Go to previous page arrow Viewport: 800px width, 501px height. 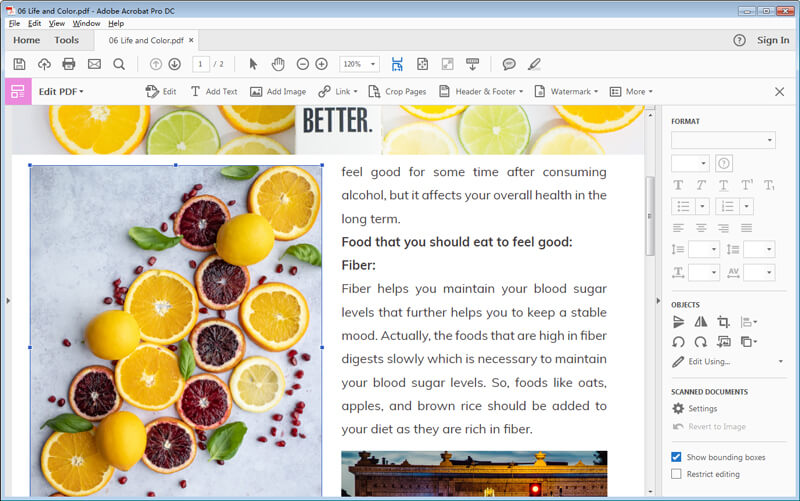(x=156, y=64)
